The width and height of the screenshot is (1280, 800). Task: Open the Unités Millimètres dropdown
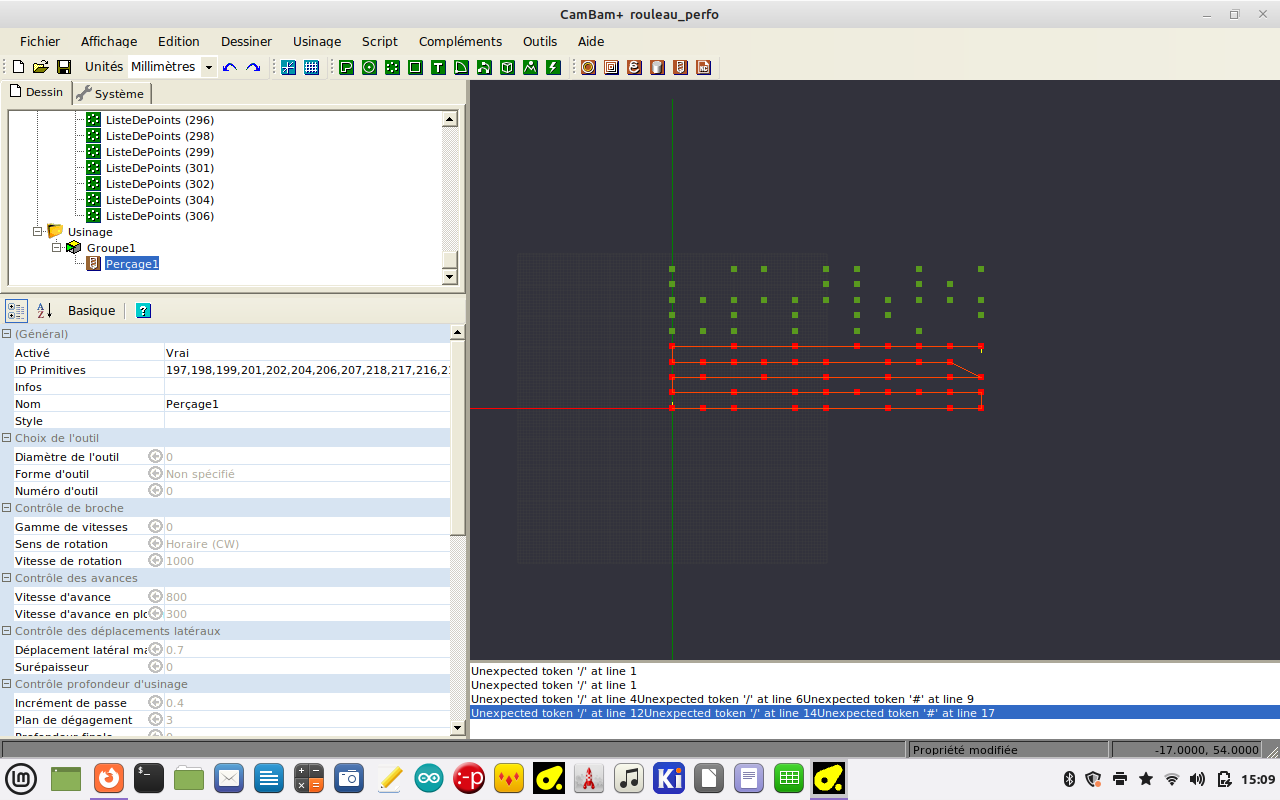(208, 67)
